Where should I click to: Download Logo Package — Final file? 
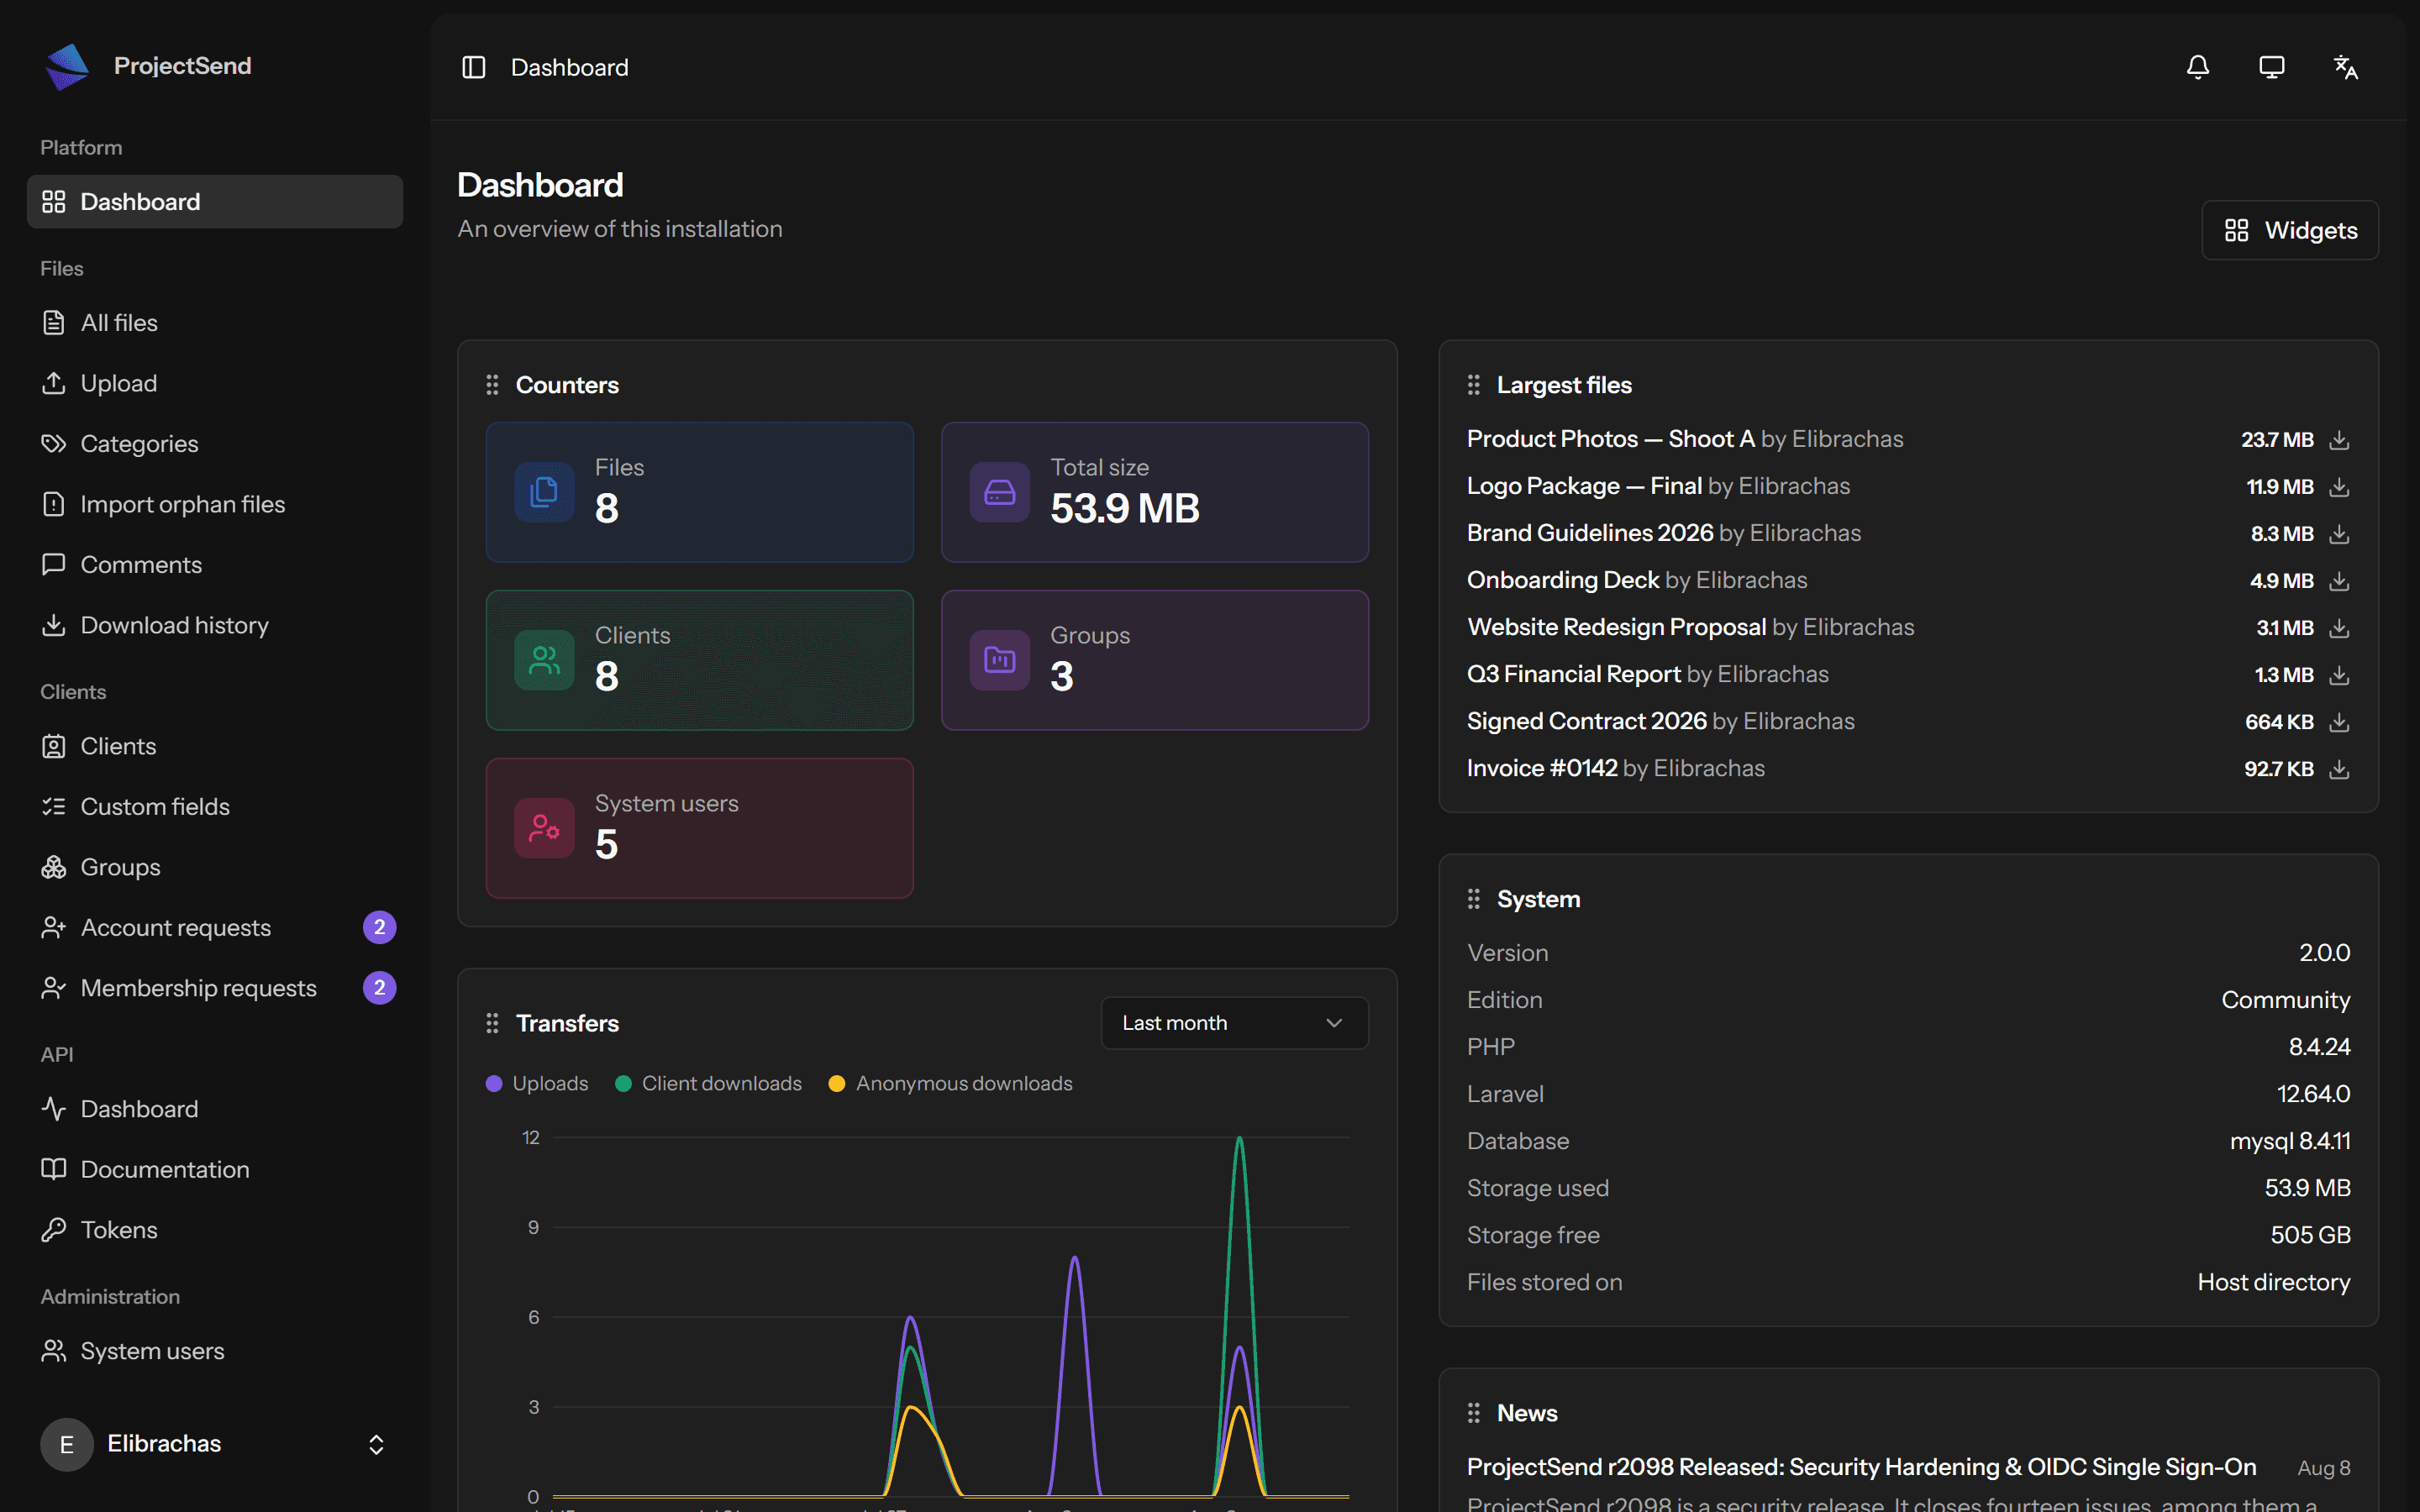coord(2339,487)
